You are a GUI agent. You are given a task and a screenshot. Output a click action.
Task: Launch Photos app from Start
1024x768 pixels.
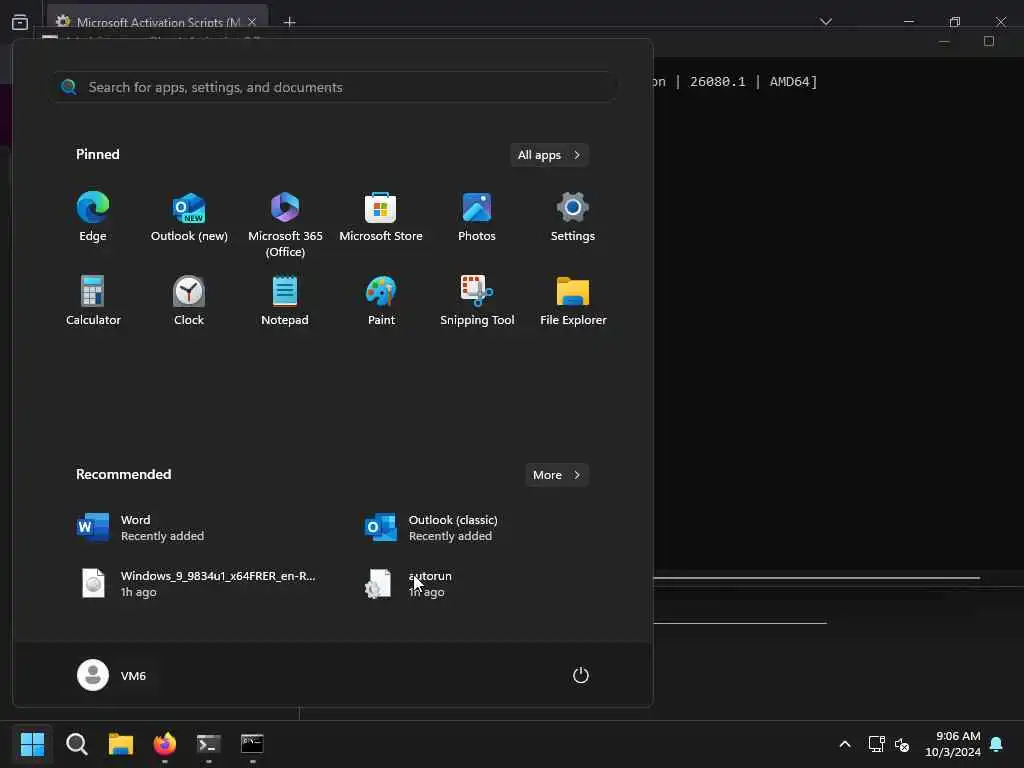click(477, 217)
